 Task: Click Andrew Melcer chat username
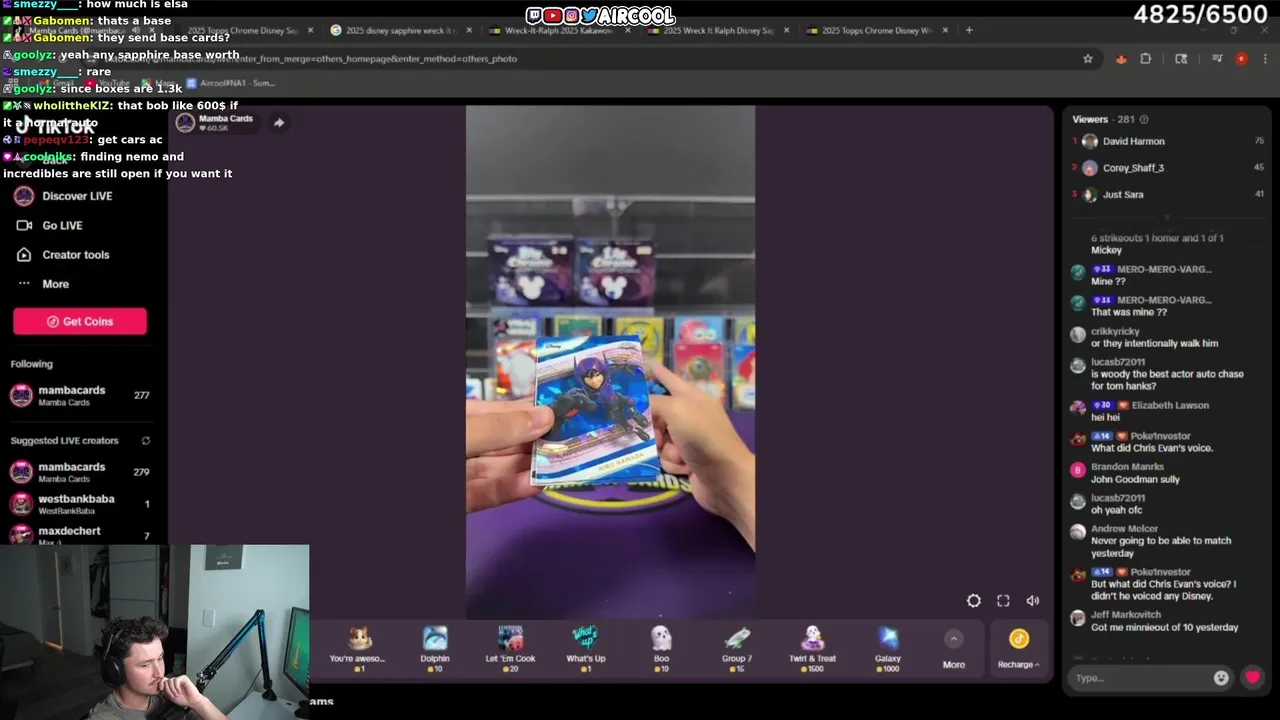pos(1124,529)
